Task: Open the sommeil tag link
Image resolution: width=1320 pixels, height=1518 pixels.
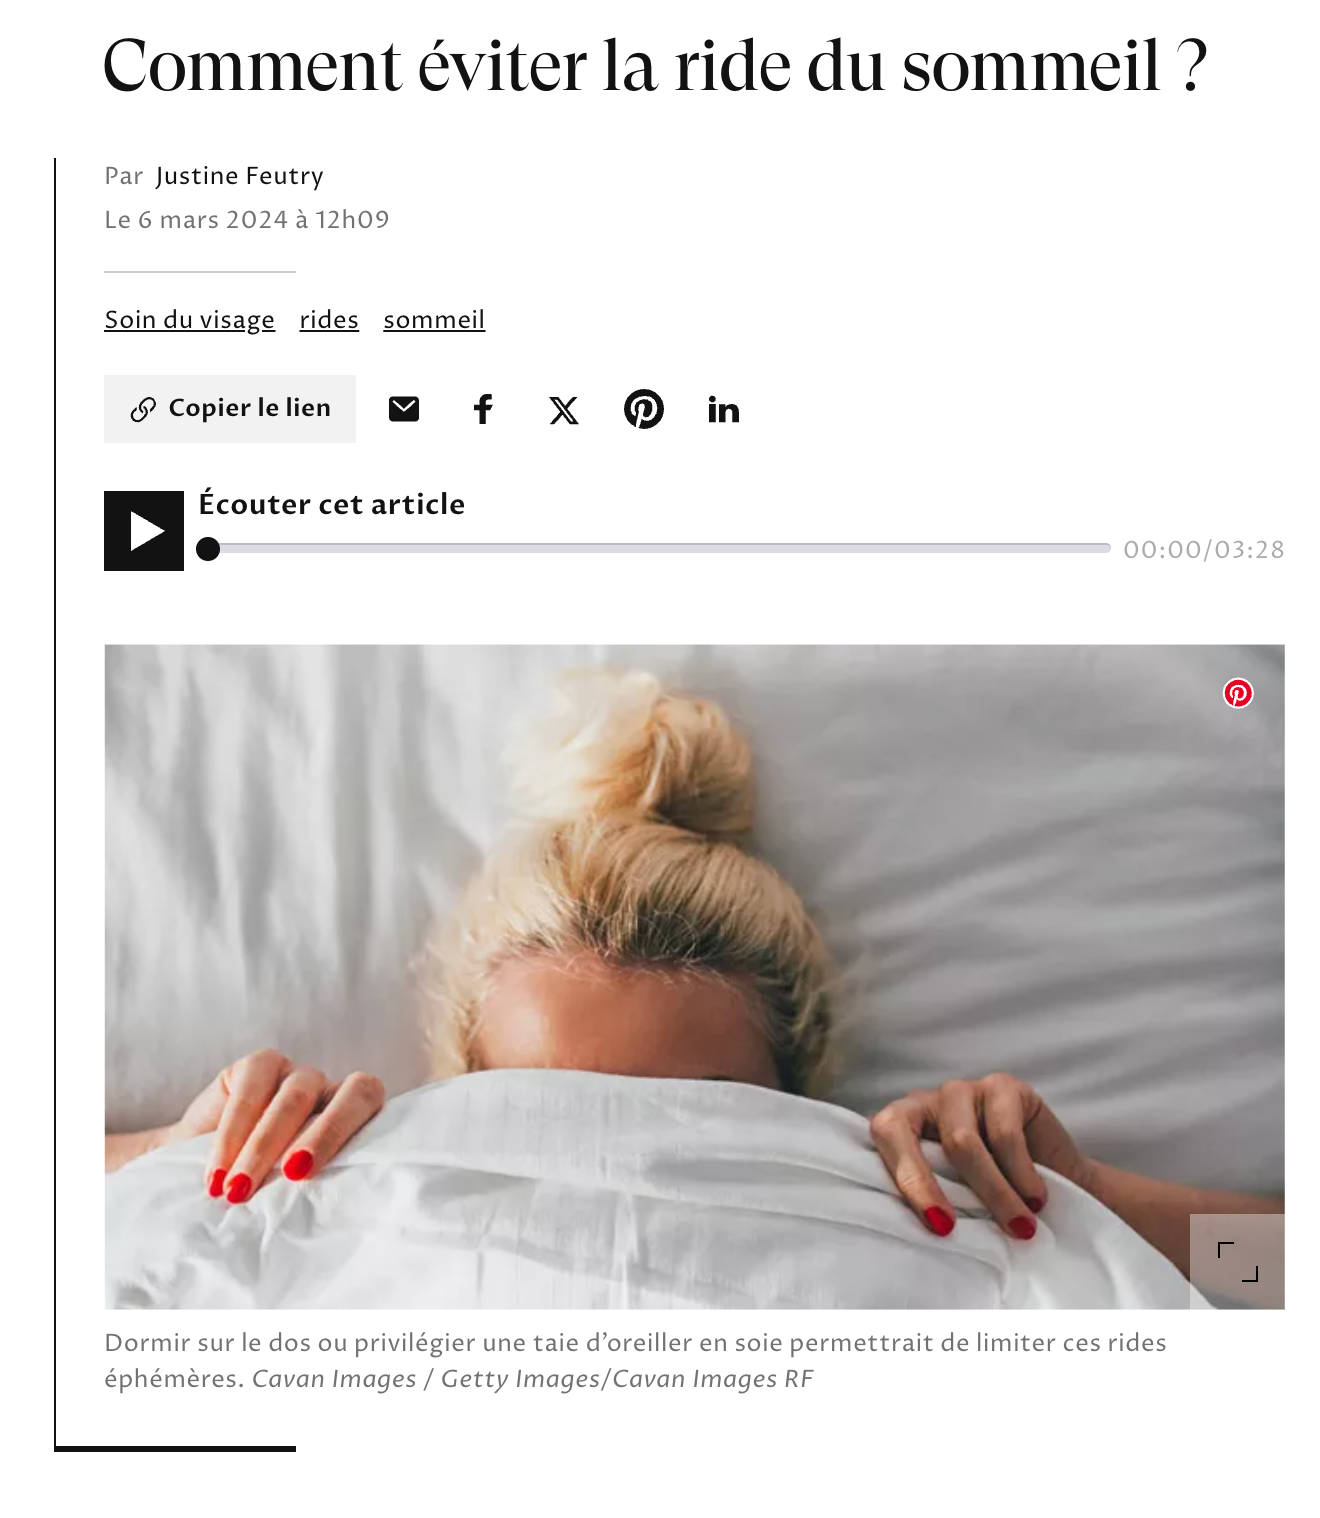Action: click(434, 320)
